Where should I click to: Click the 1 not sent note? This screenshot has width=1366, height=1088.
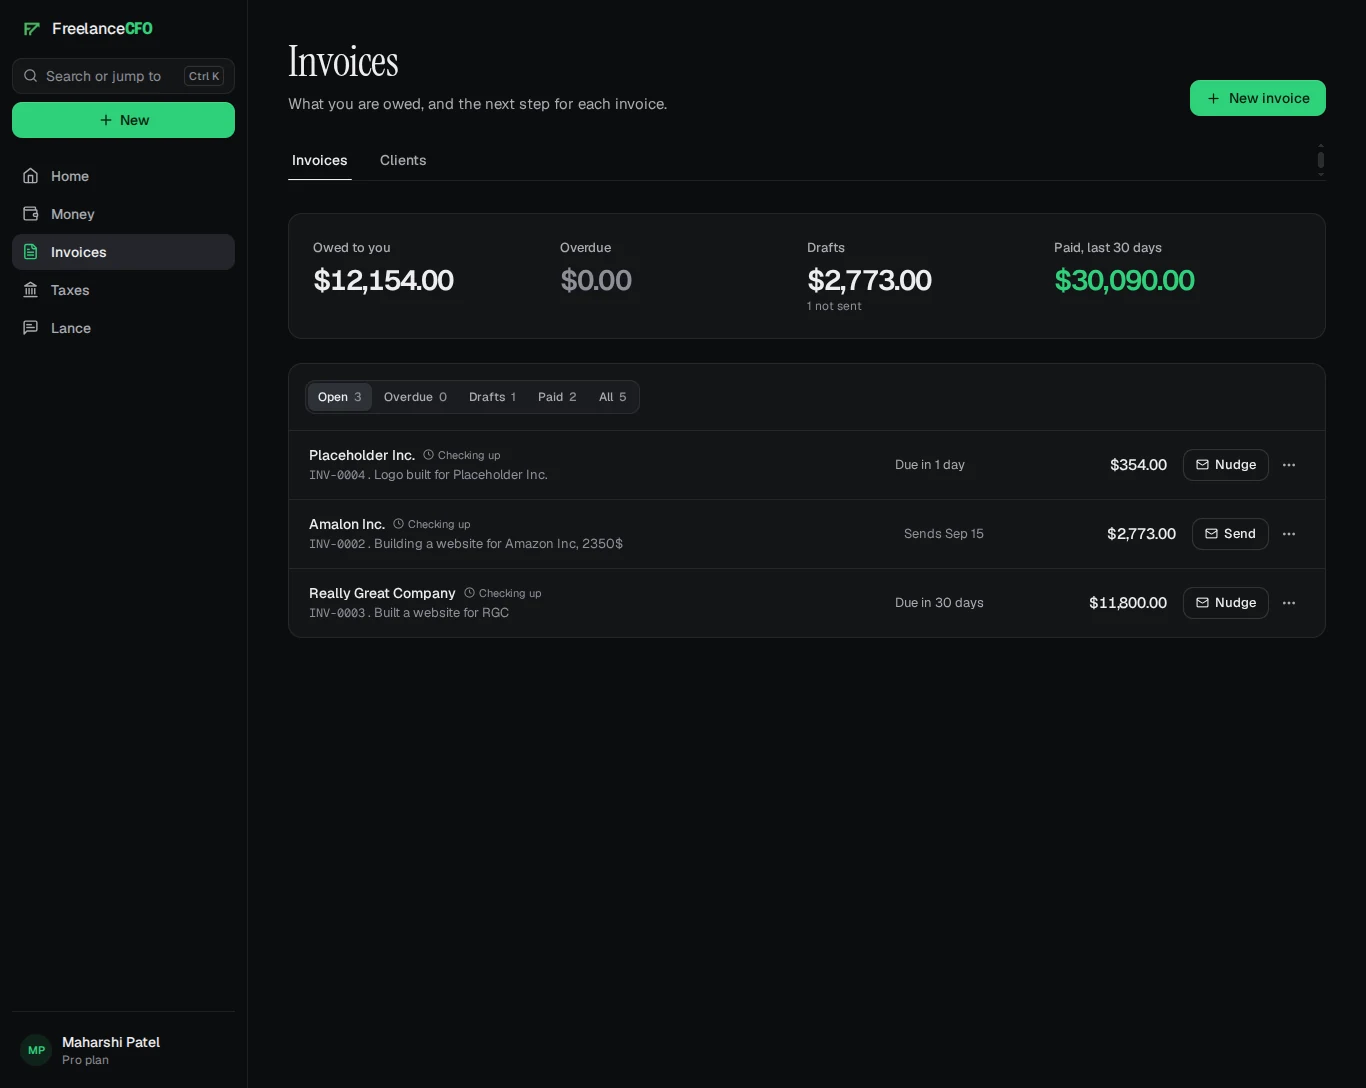[x=834, y=306]
